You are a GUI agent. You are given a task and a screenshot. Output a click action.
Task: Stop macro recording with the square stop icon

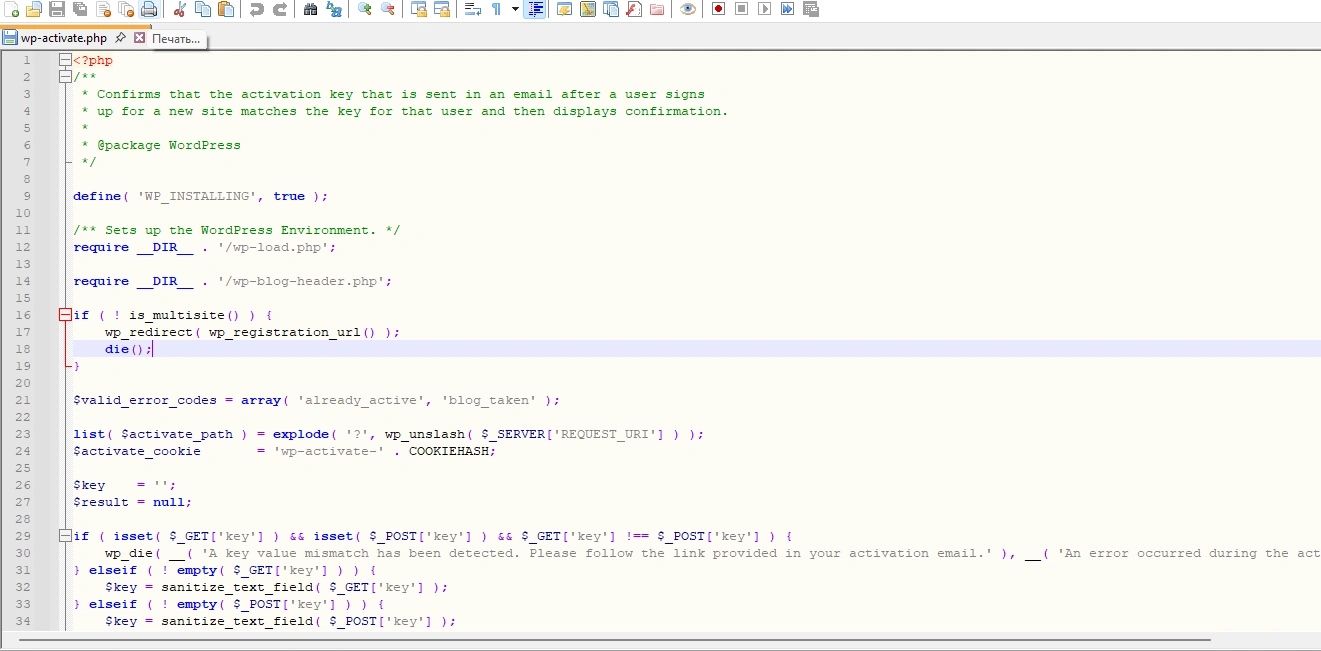(x=741, y=9)
